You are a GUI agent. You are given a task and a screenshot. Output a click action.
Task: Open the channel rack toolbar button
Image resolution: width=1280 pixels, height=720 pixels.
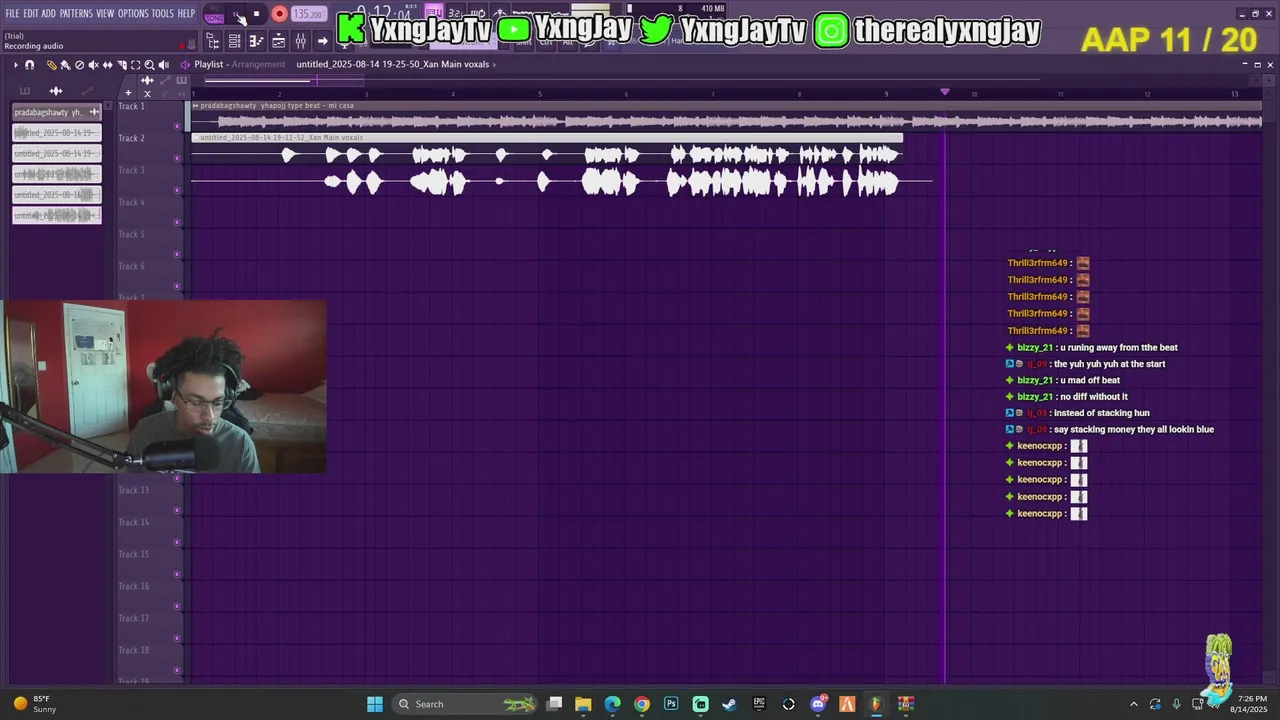point(234,41)
